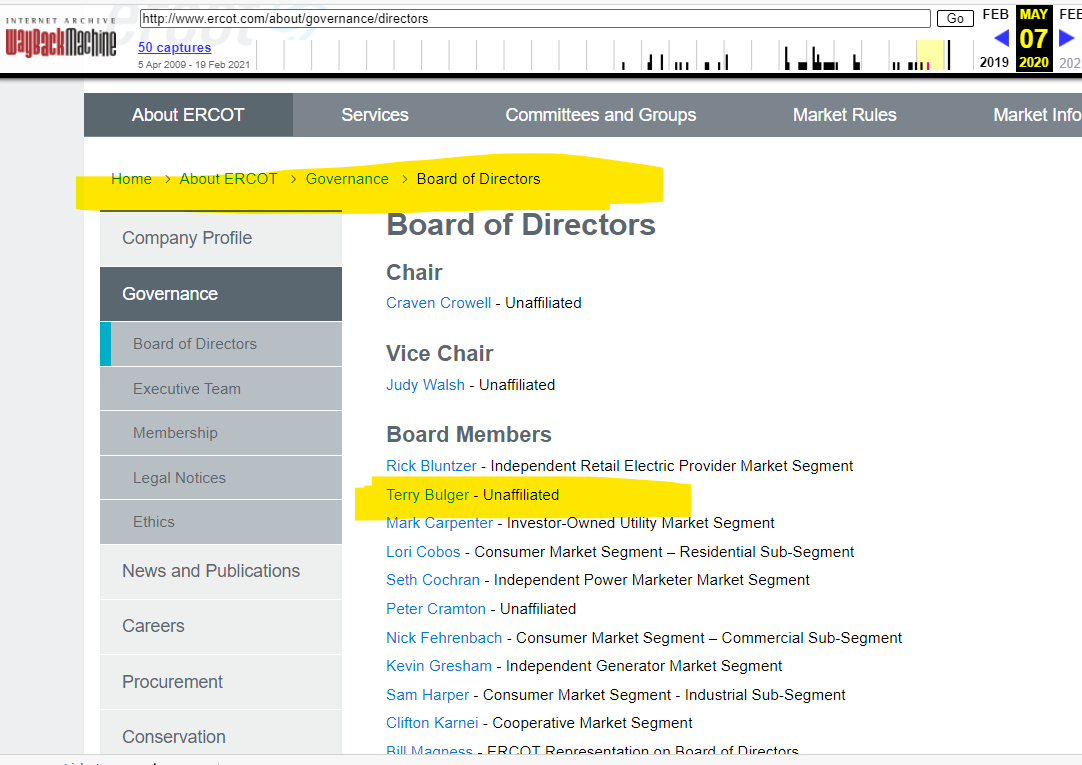Click the Board of Directors page heading

521,225
